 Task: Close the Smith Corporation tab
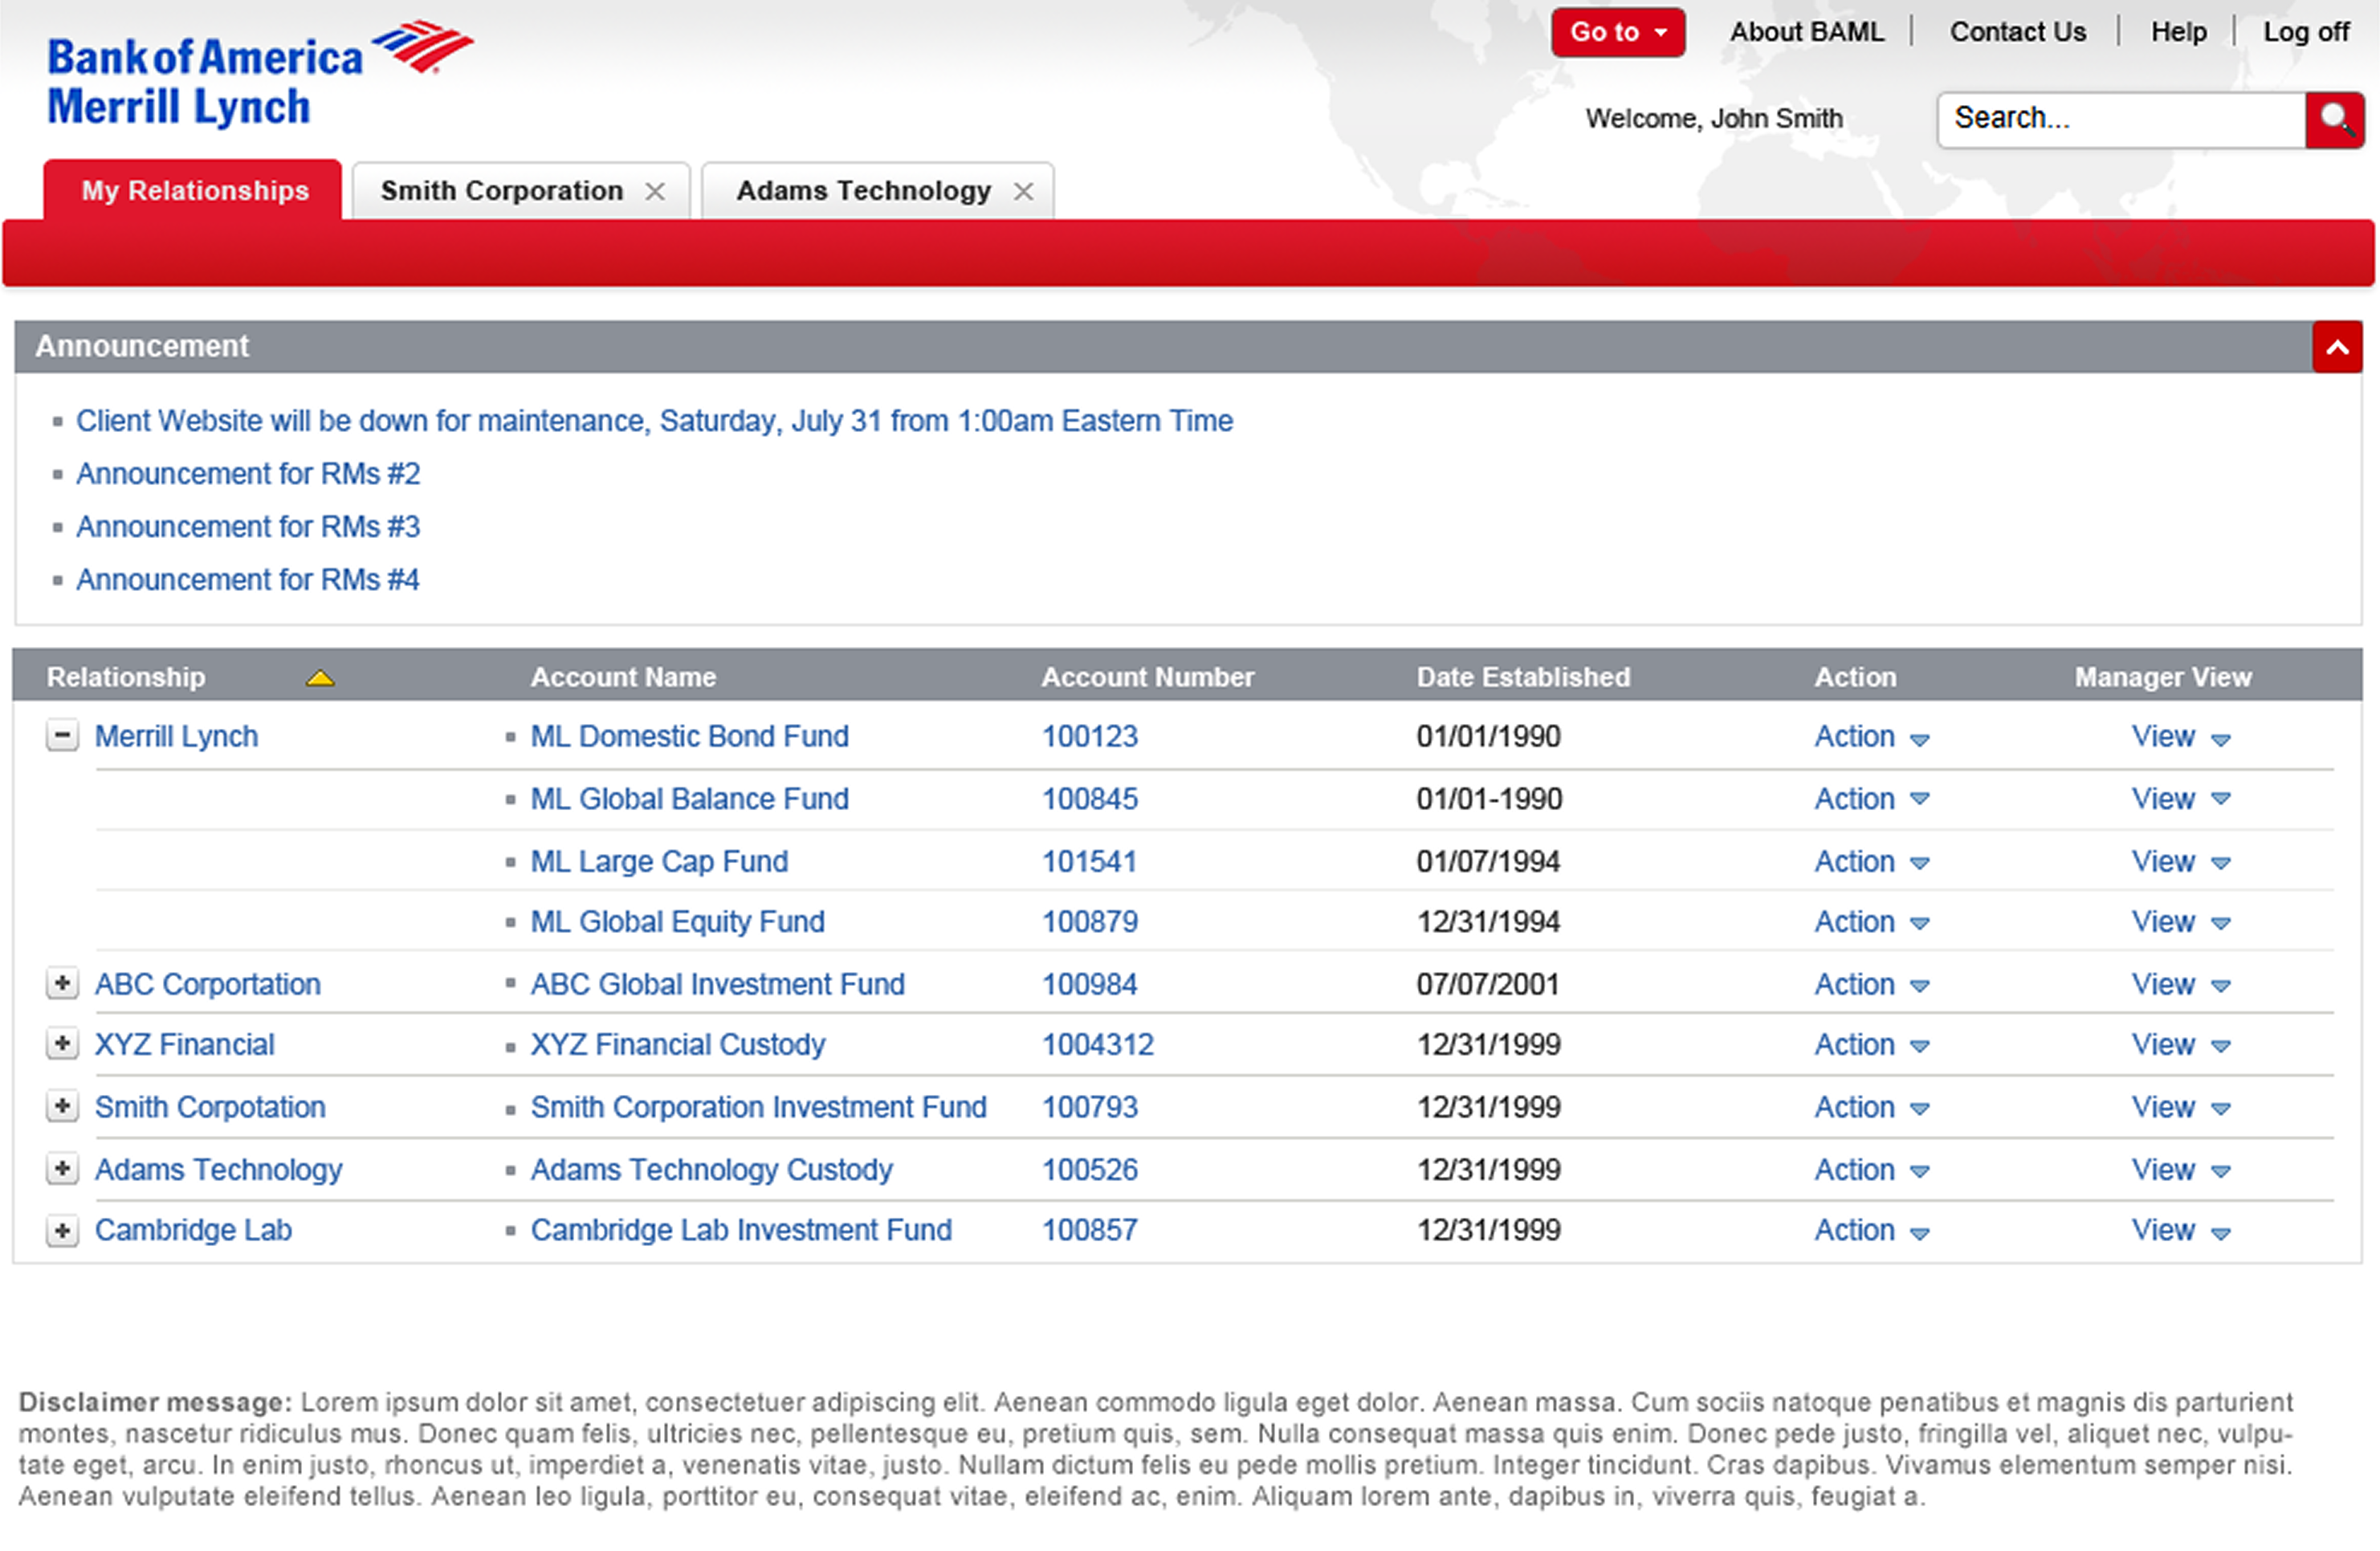pos(655,191)
